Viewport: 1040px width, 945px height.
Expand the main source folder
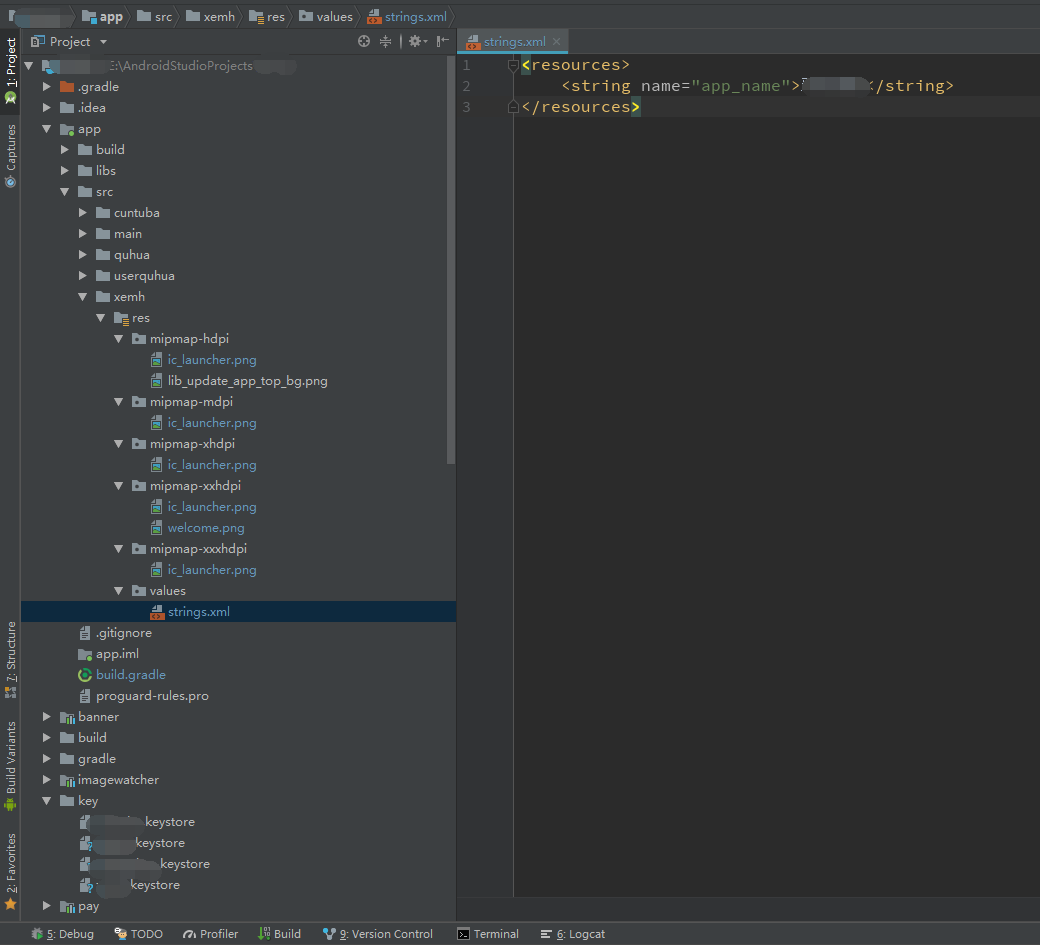click(82, 233)
